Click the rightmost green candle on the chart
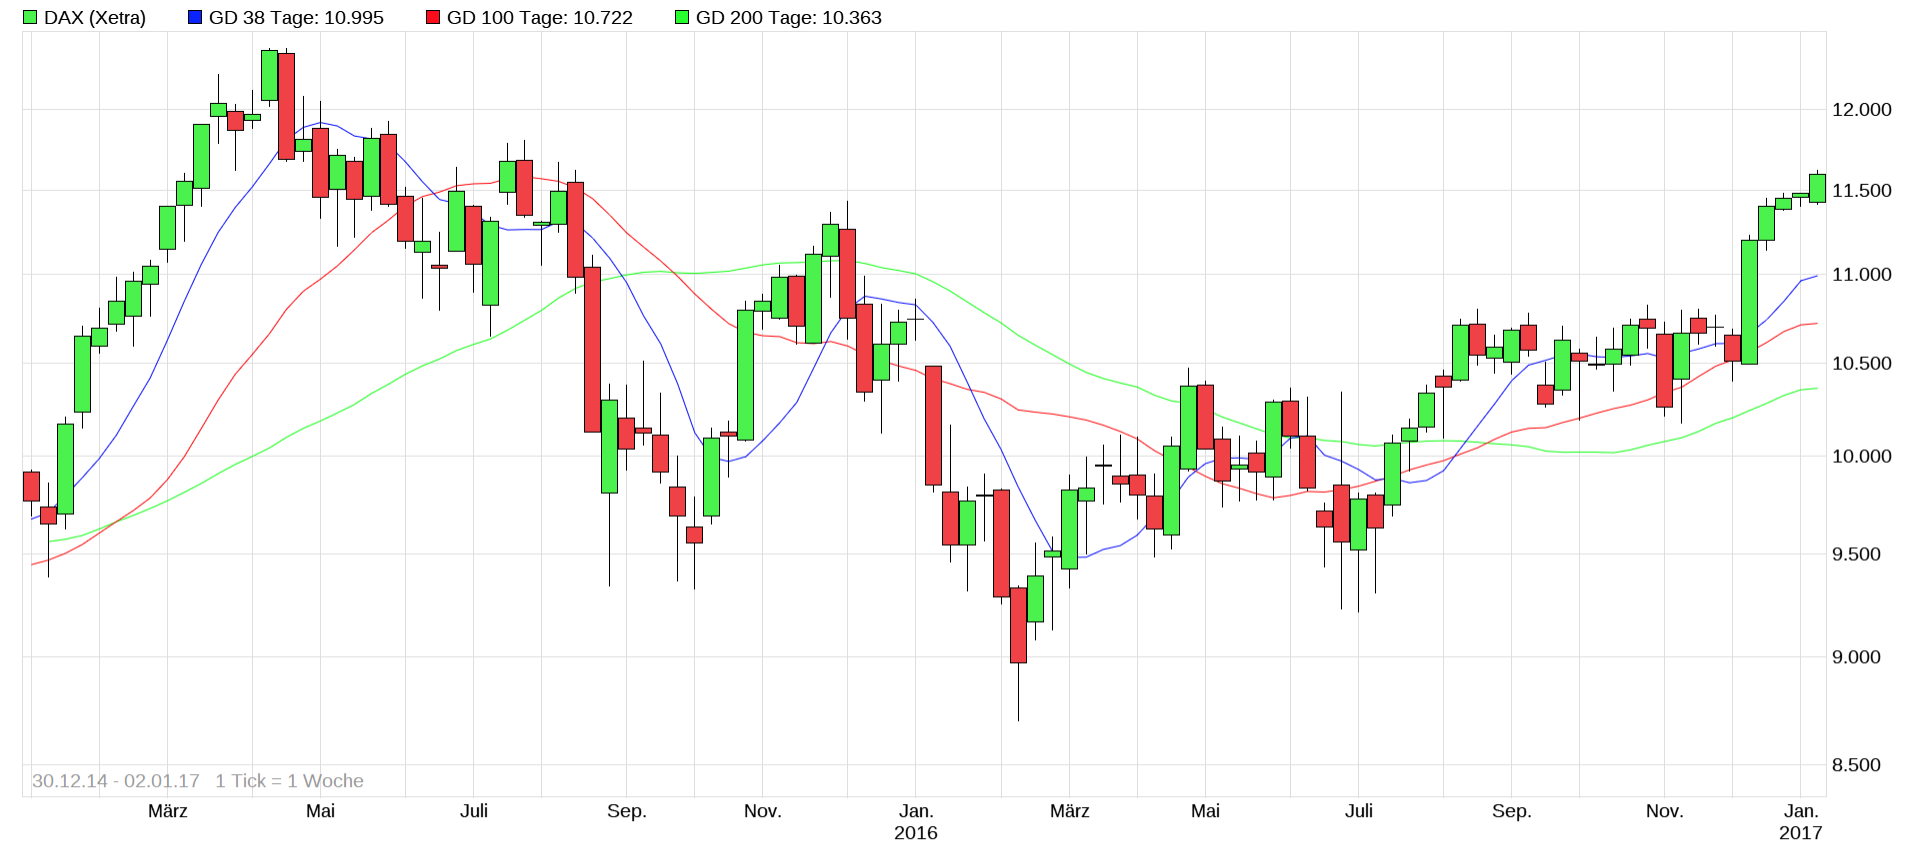The height and width of the screenshot is (850, 1920). (1817, 188)
